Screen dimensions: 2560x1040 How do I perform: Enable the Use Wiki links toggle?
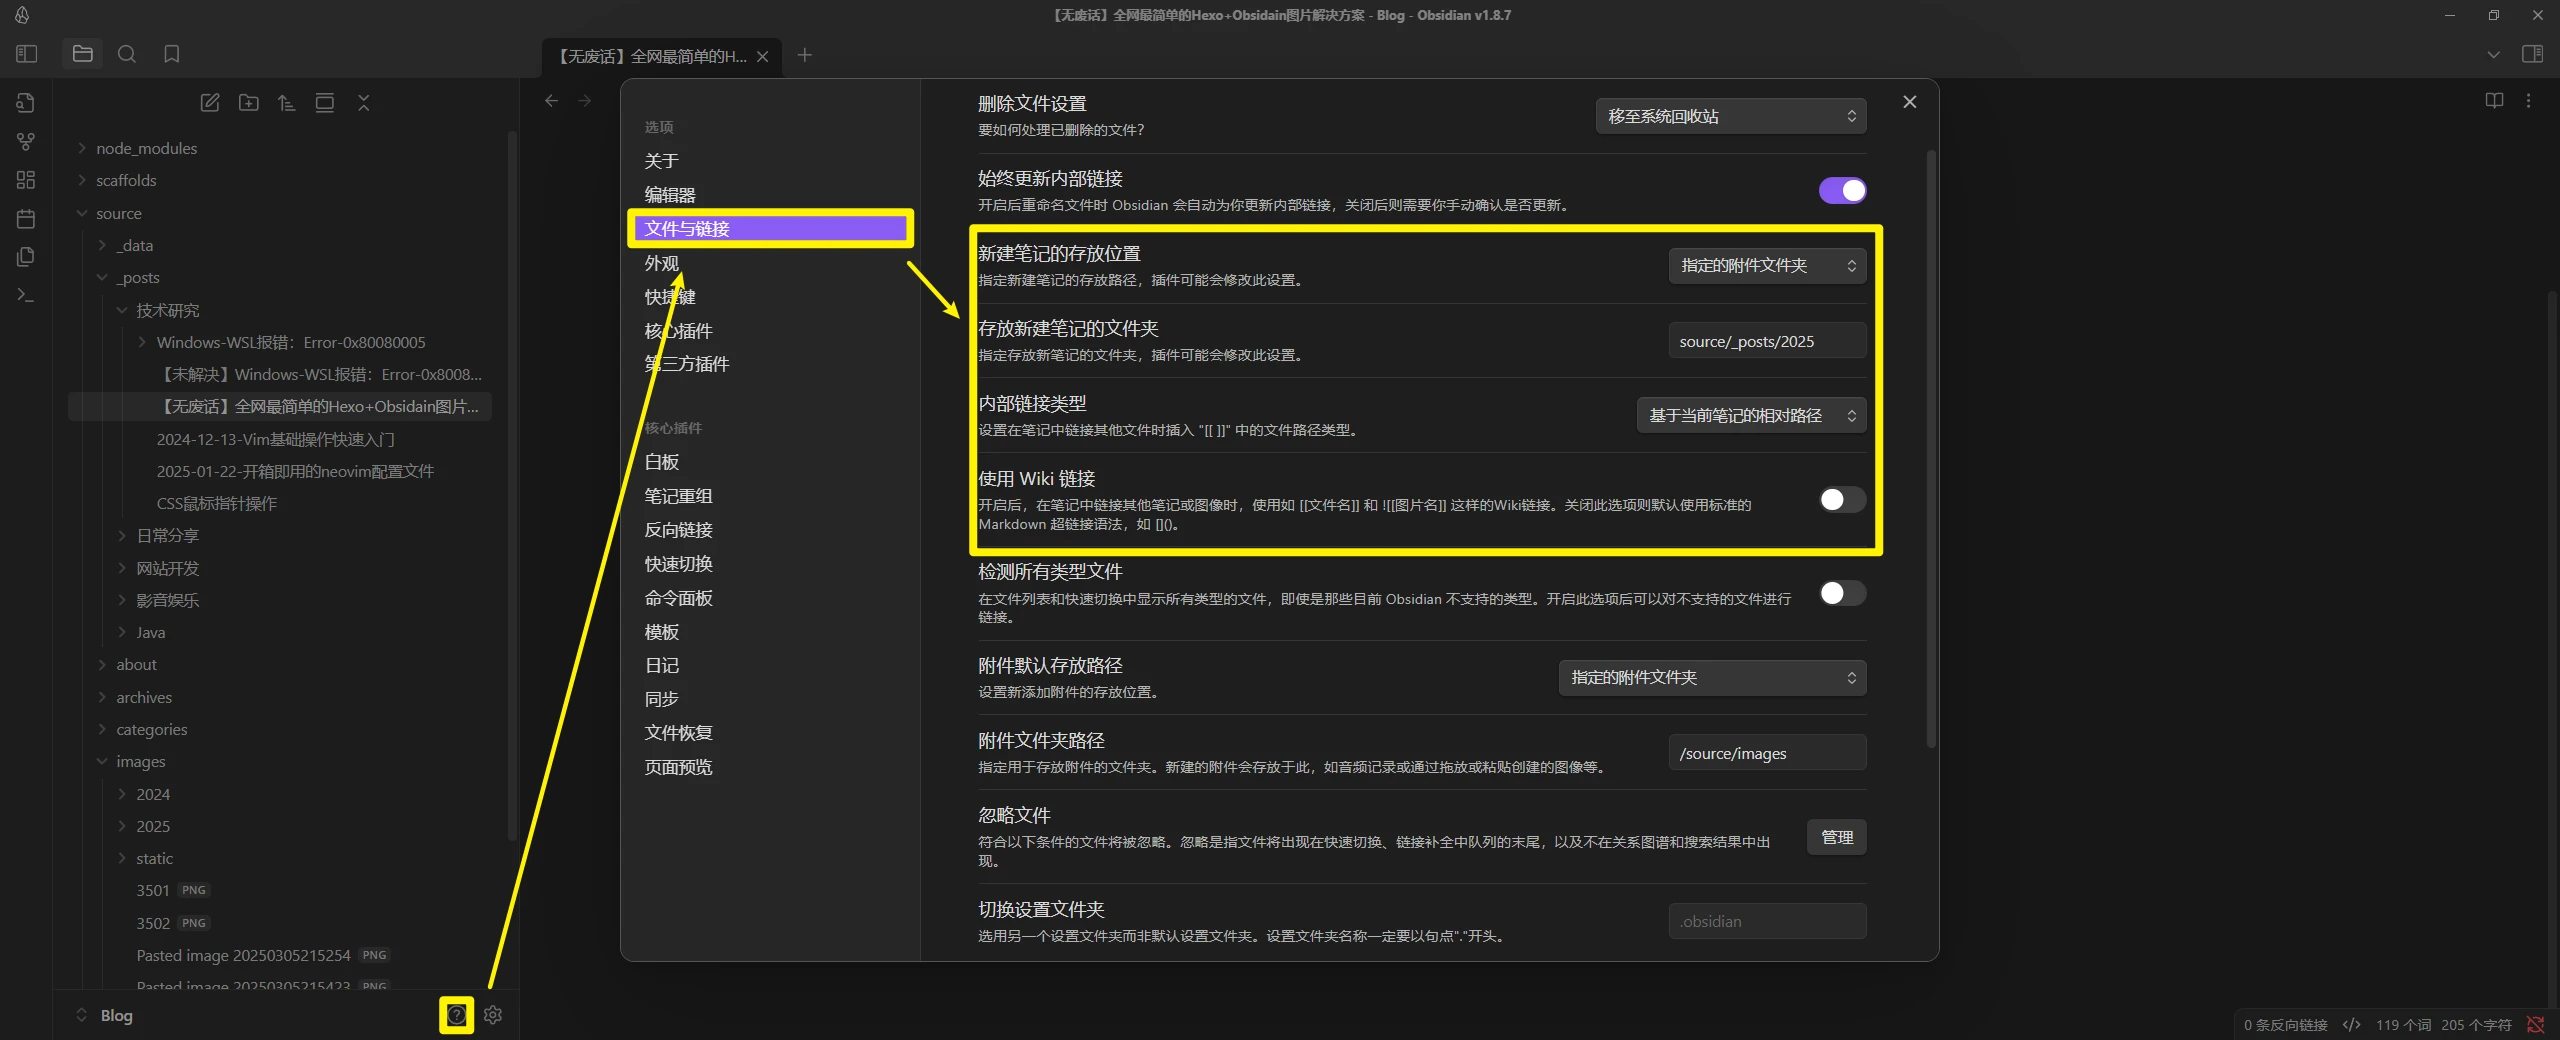pos(1842,499)
